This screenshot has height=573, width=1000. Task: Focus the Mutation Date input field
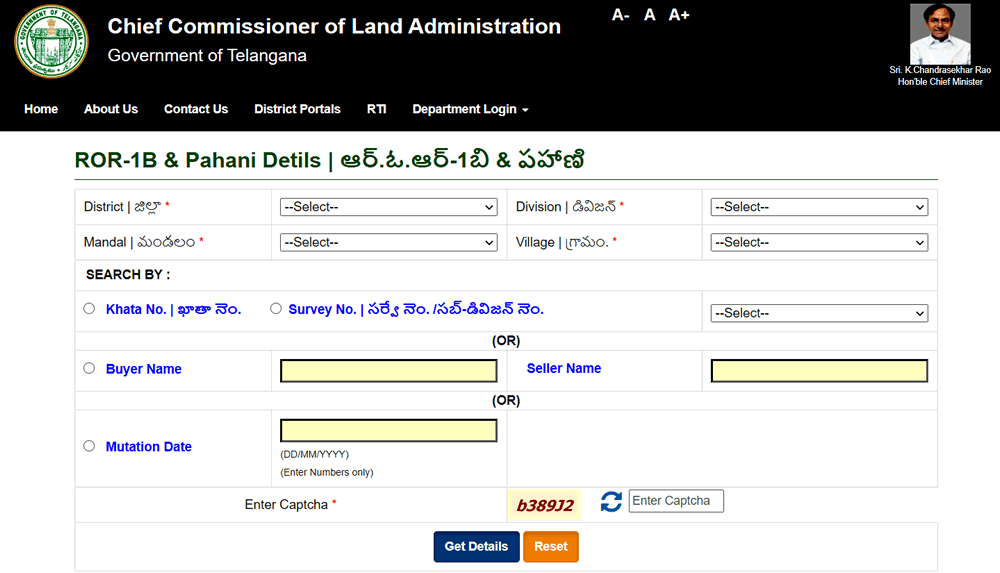pos(388,431)
